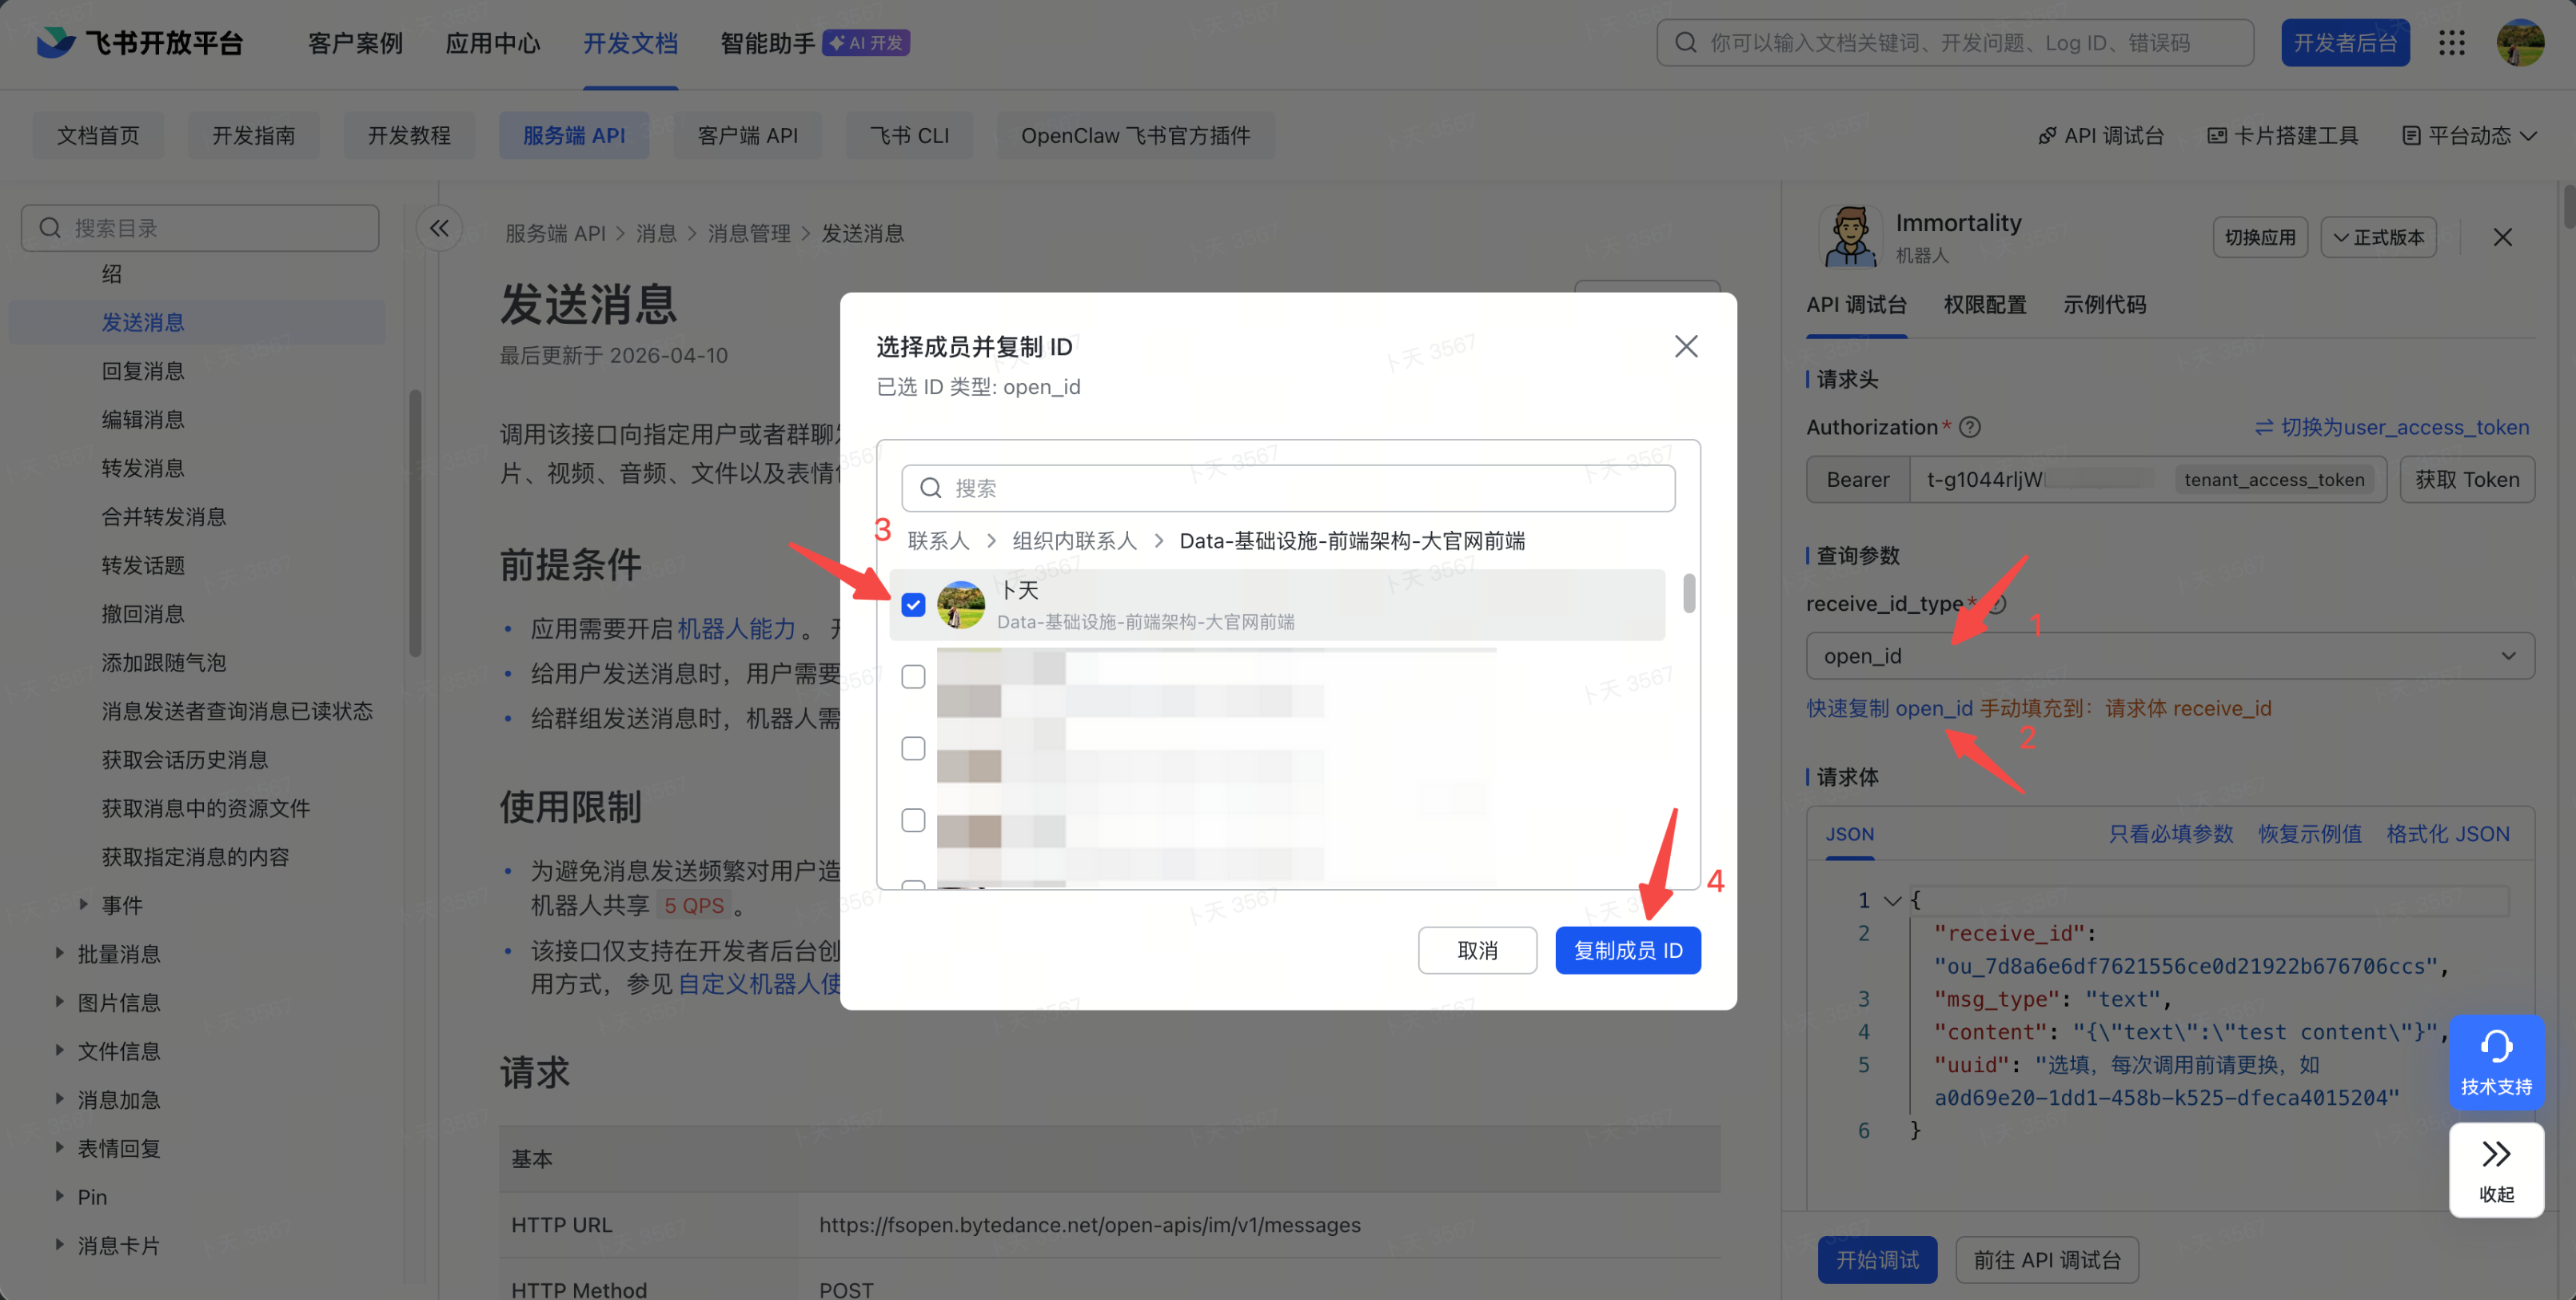Open the OpenClaw 飞书官方插件 tab

click(1136, 135)
